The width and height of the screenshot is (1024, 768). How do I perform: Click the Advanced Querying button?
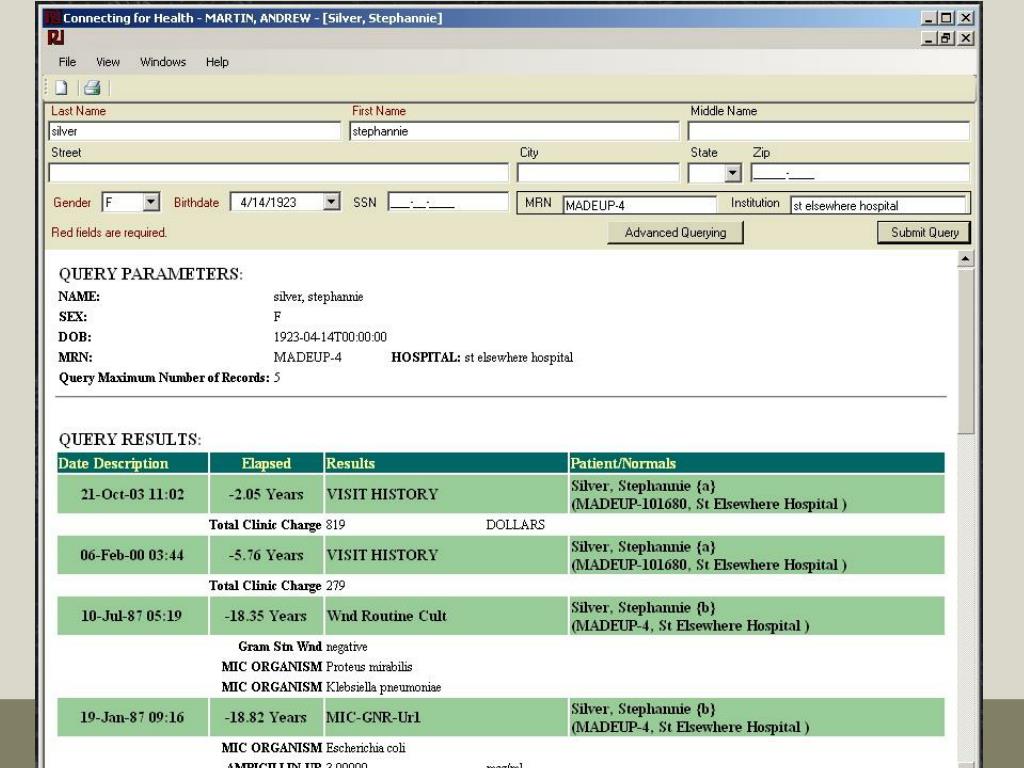675,232
